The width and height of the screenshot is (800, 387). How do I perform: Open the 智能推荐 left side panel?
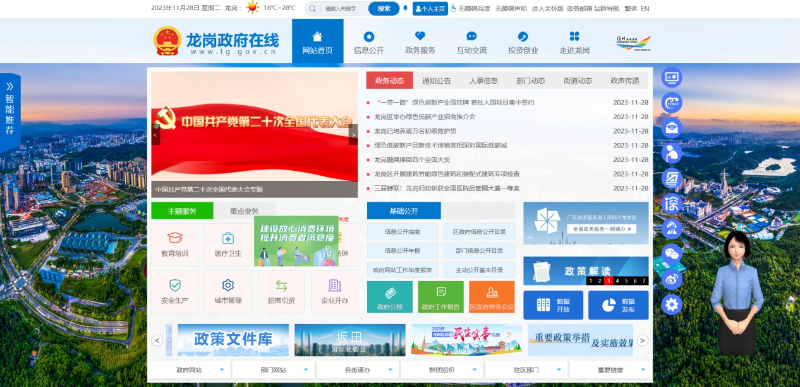pyautogui.click(x=10, y=113)
